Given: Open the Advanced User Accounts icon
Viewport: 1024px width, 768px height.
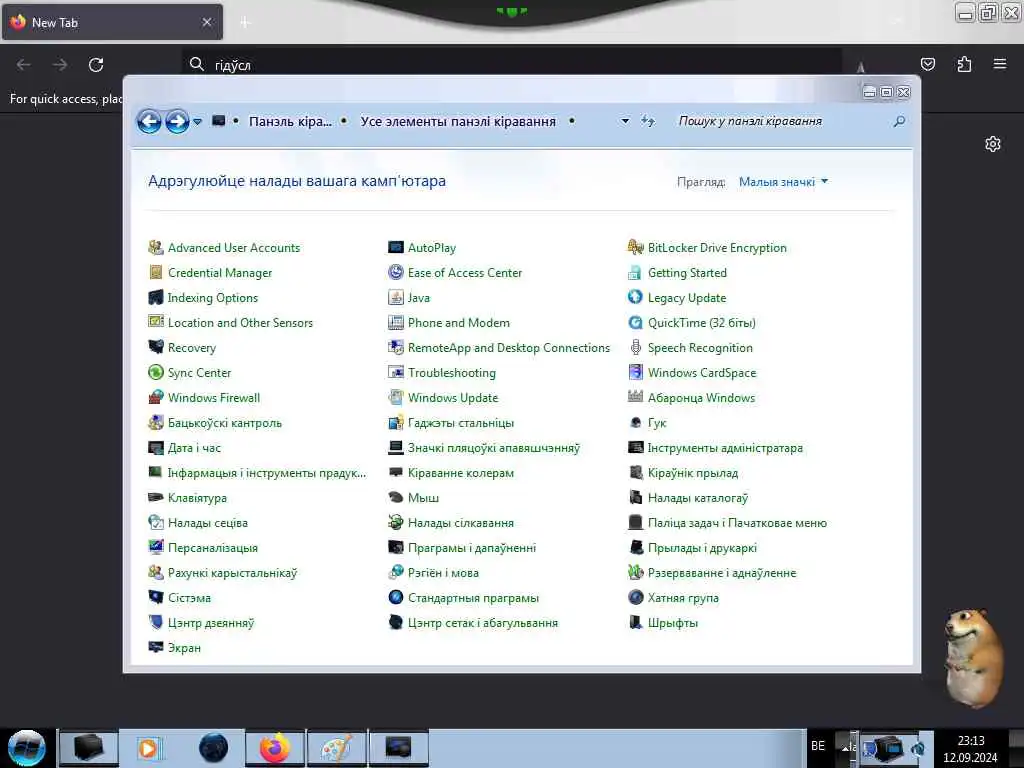Looking at the screenshot, I should tap(155, 248).
